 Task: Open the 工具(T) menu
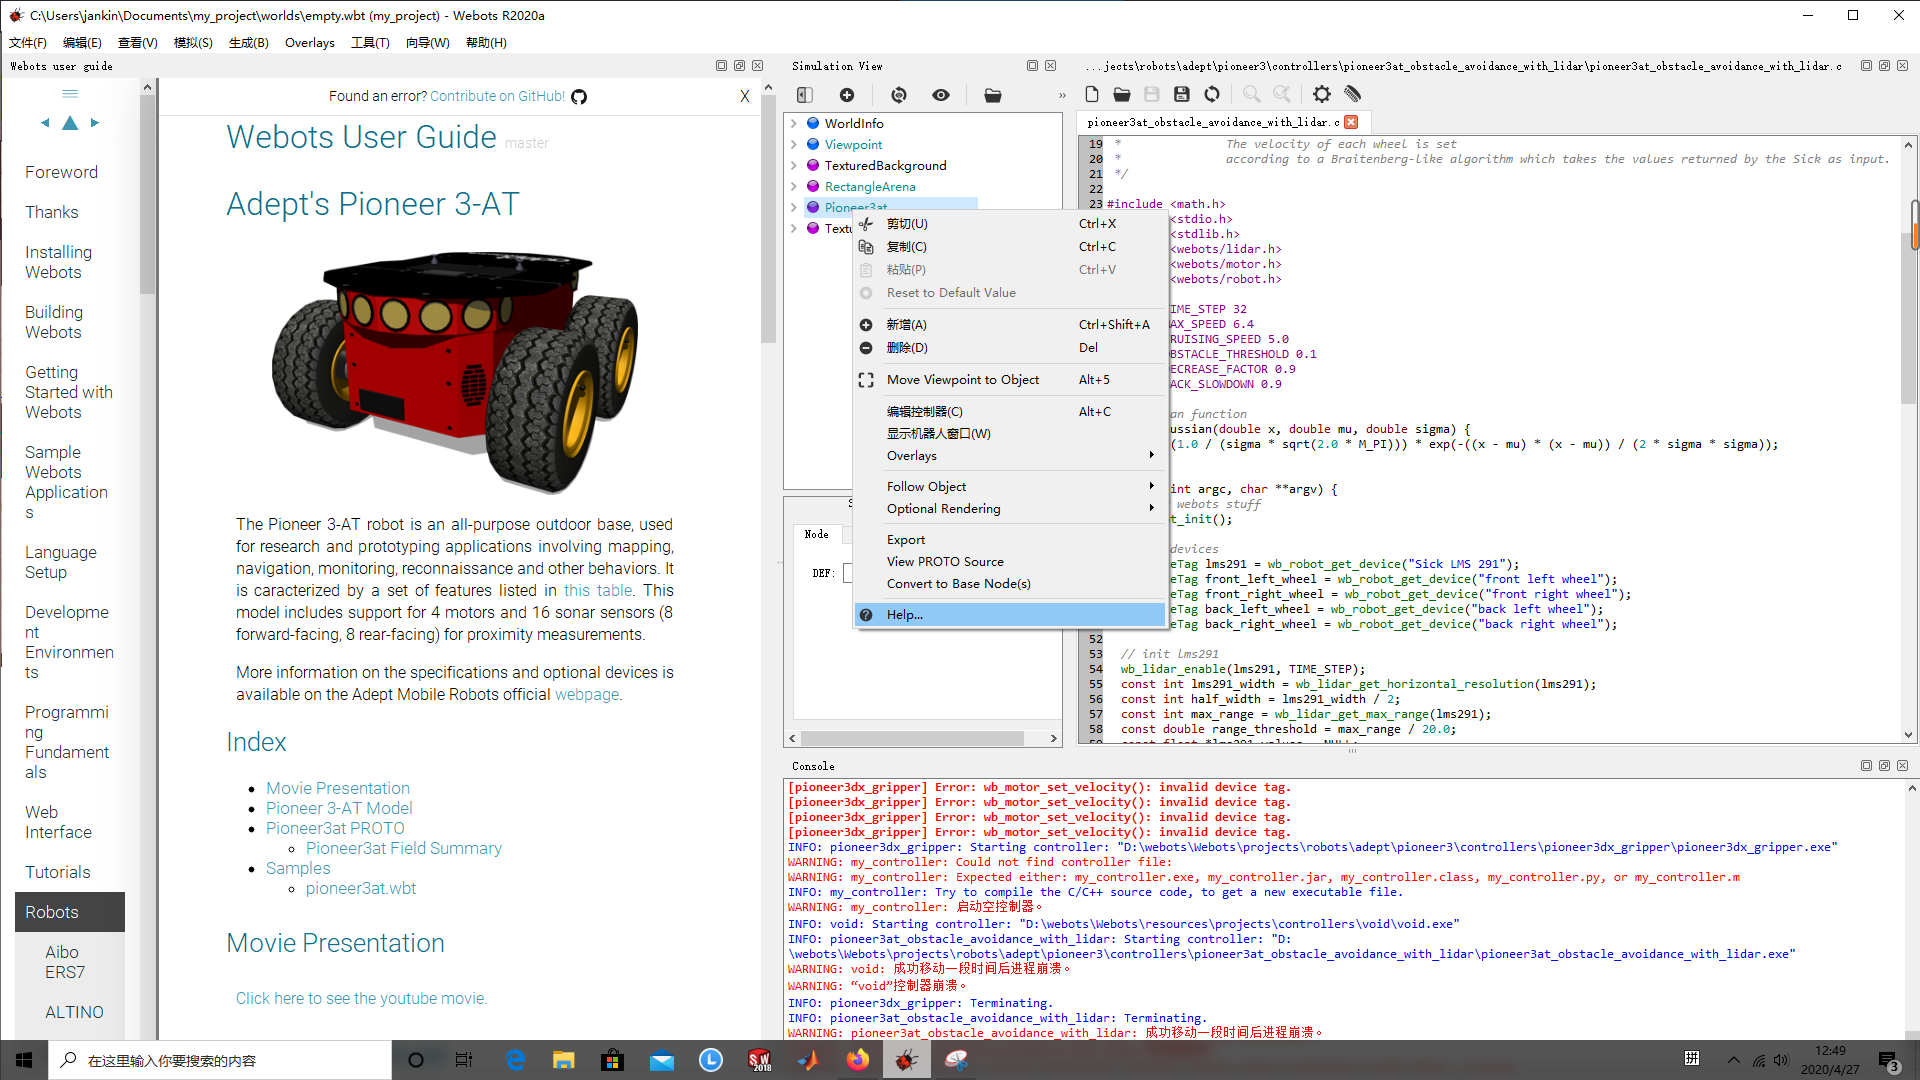click(x=370, y=42)
